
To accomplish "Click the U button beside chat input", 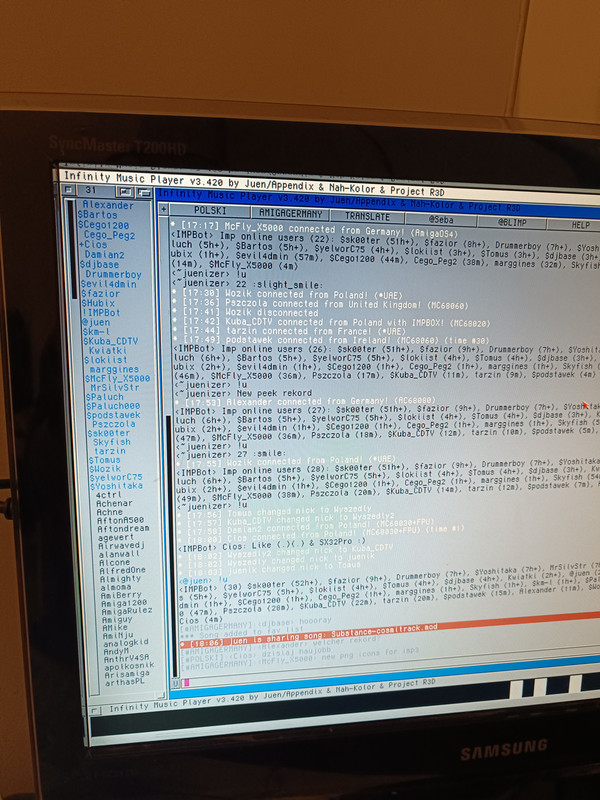I will (176, 683).
